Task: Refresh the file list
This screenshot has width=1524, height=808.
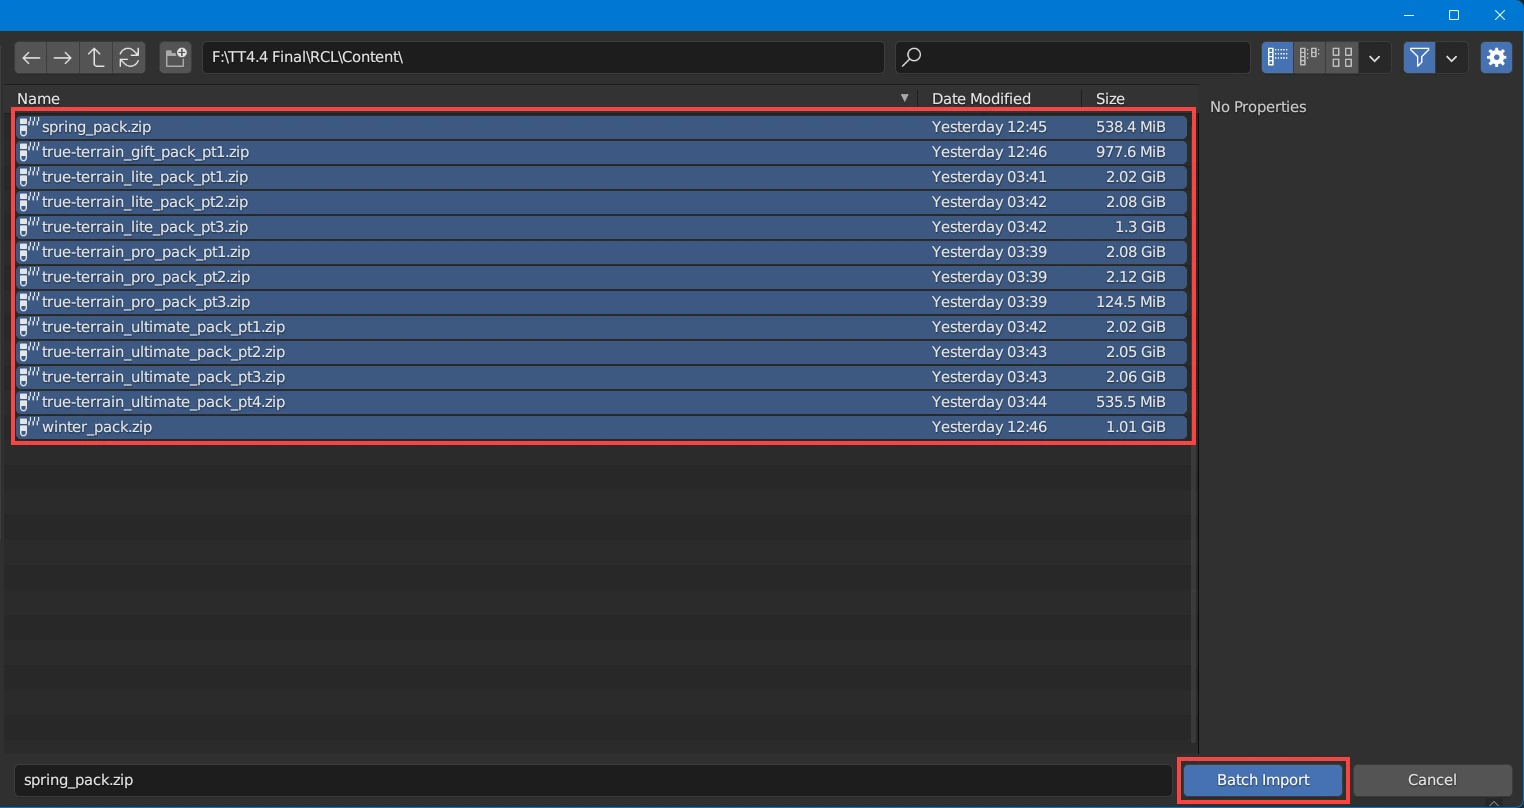Action: point(129,58)
